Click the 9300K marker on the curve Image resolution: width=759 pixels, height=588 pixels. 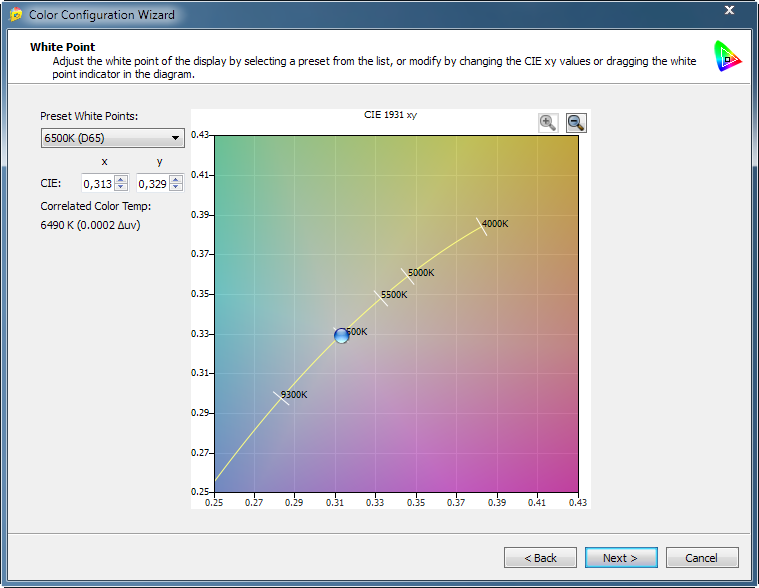[x=281, y=398]
